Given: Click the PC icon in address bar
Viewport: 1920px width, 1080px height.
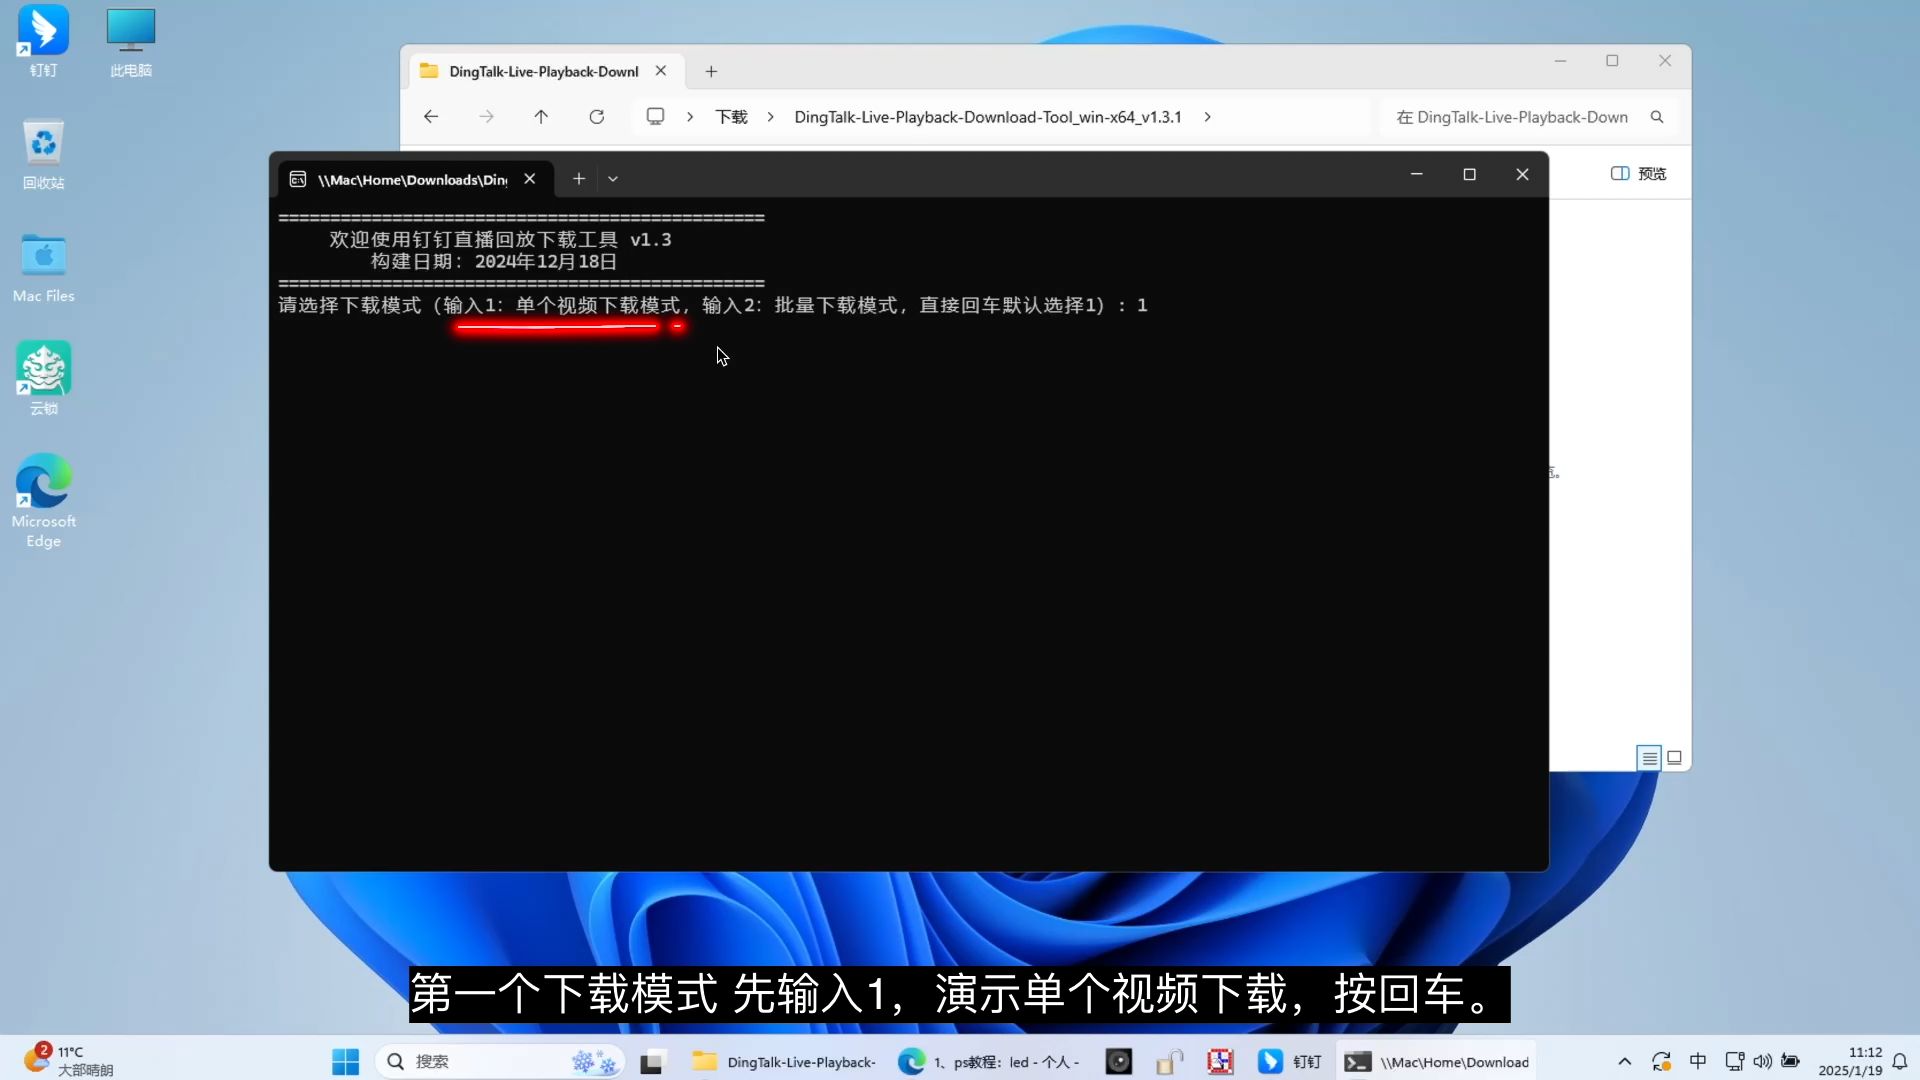Looking at the screenshot, I should click(656, 117).
